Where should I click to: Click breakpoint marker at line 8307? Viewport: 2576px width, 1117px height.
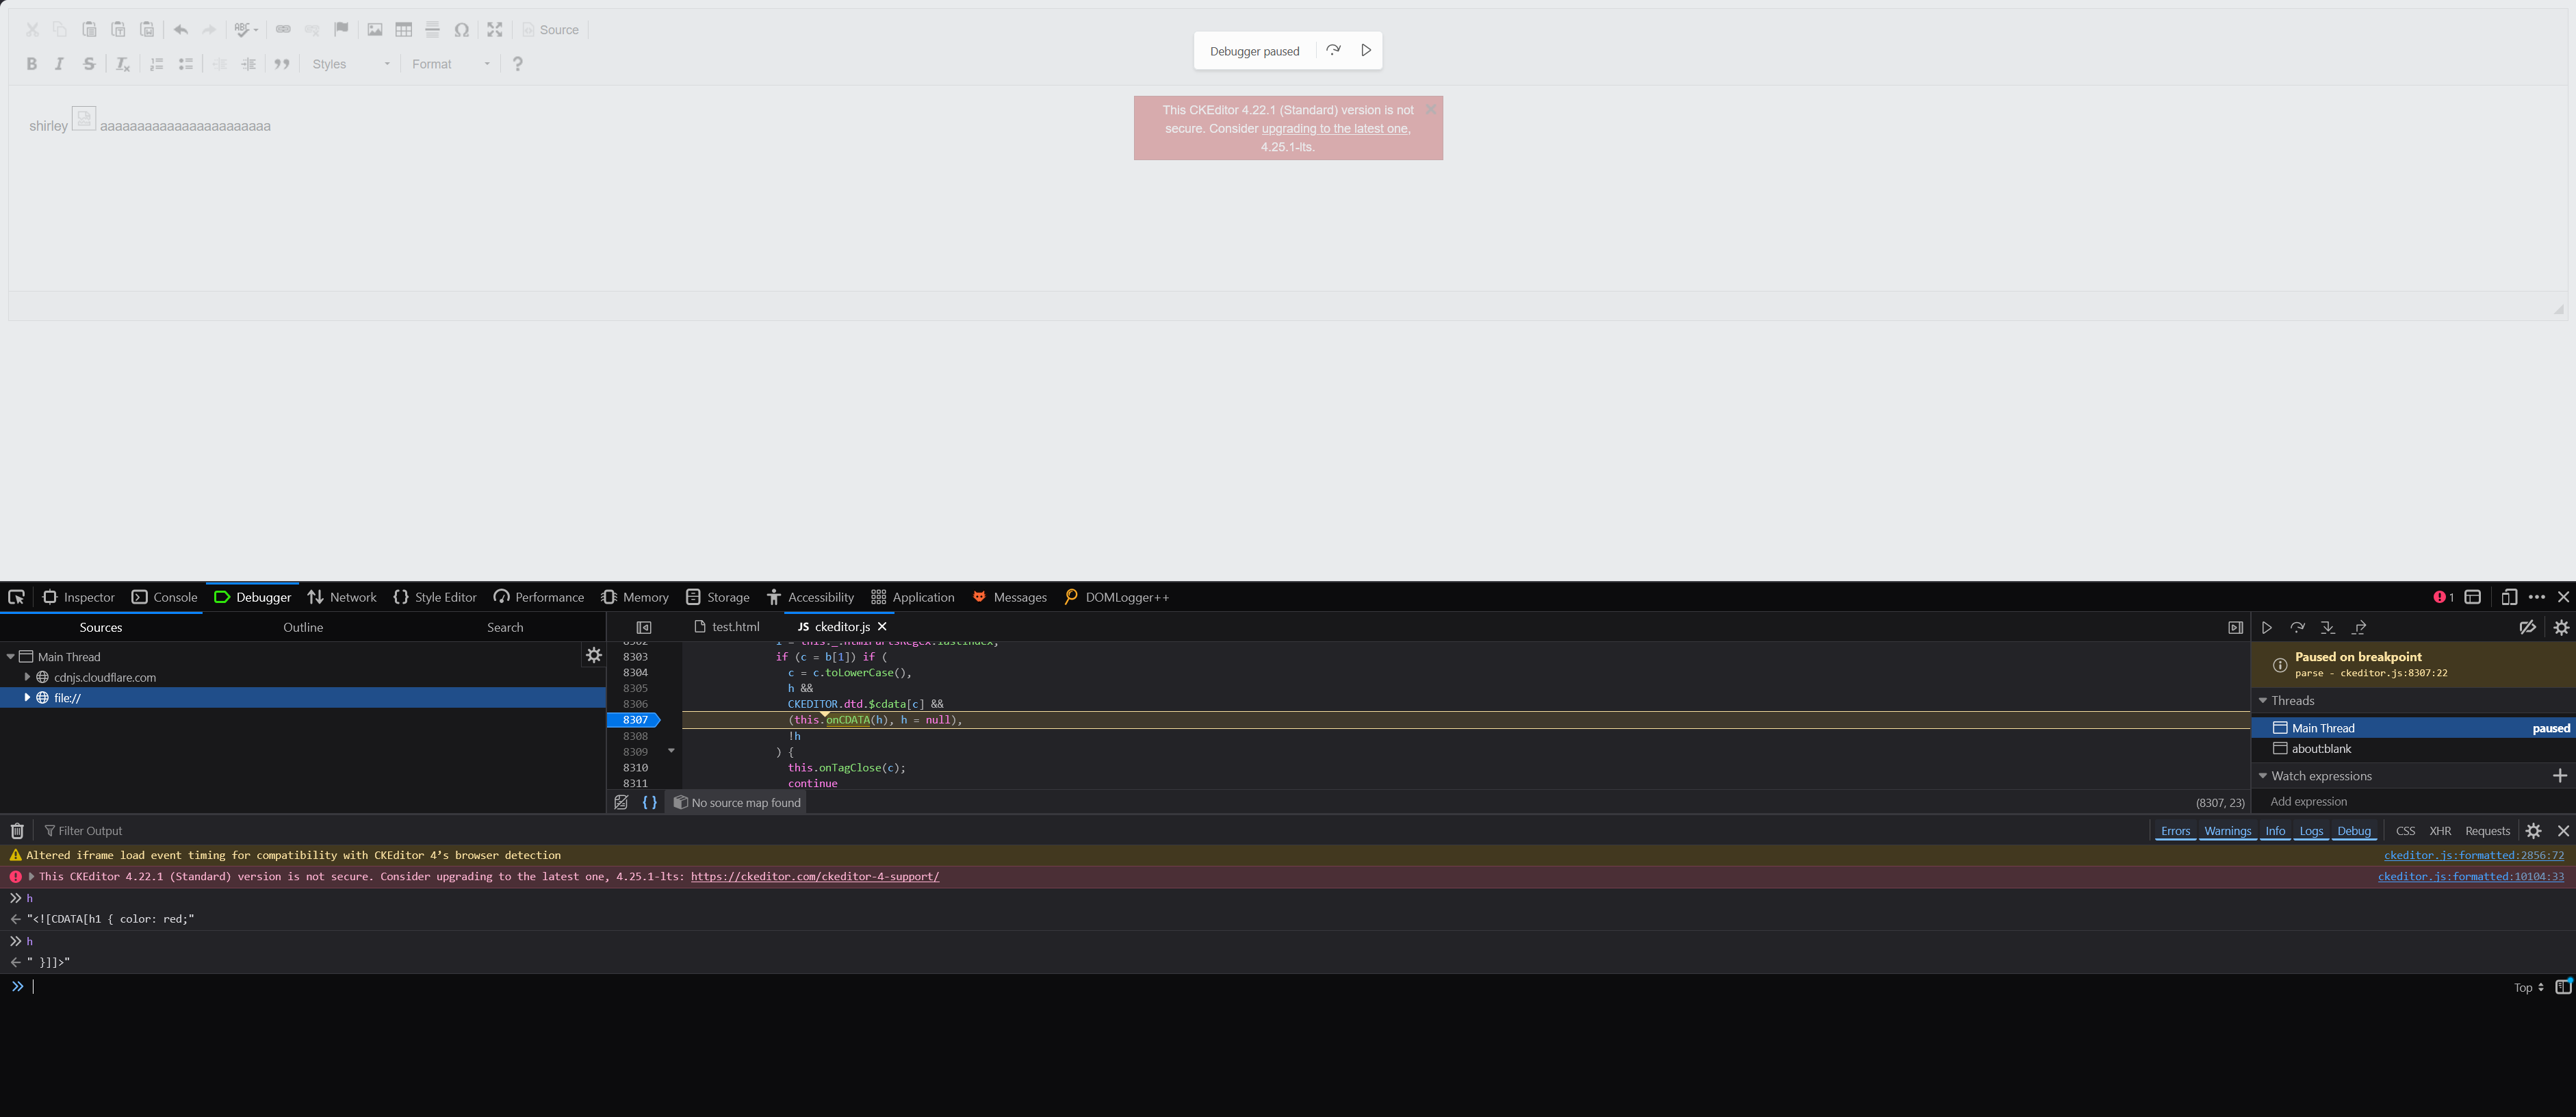(x=634, y=720)
